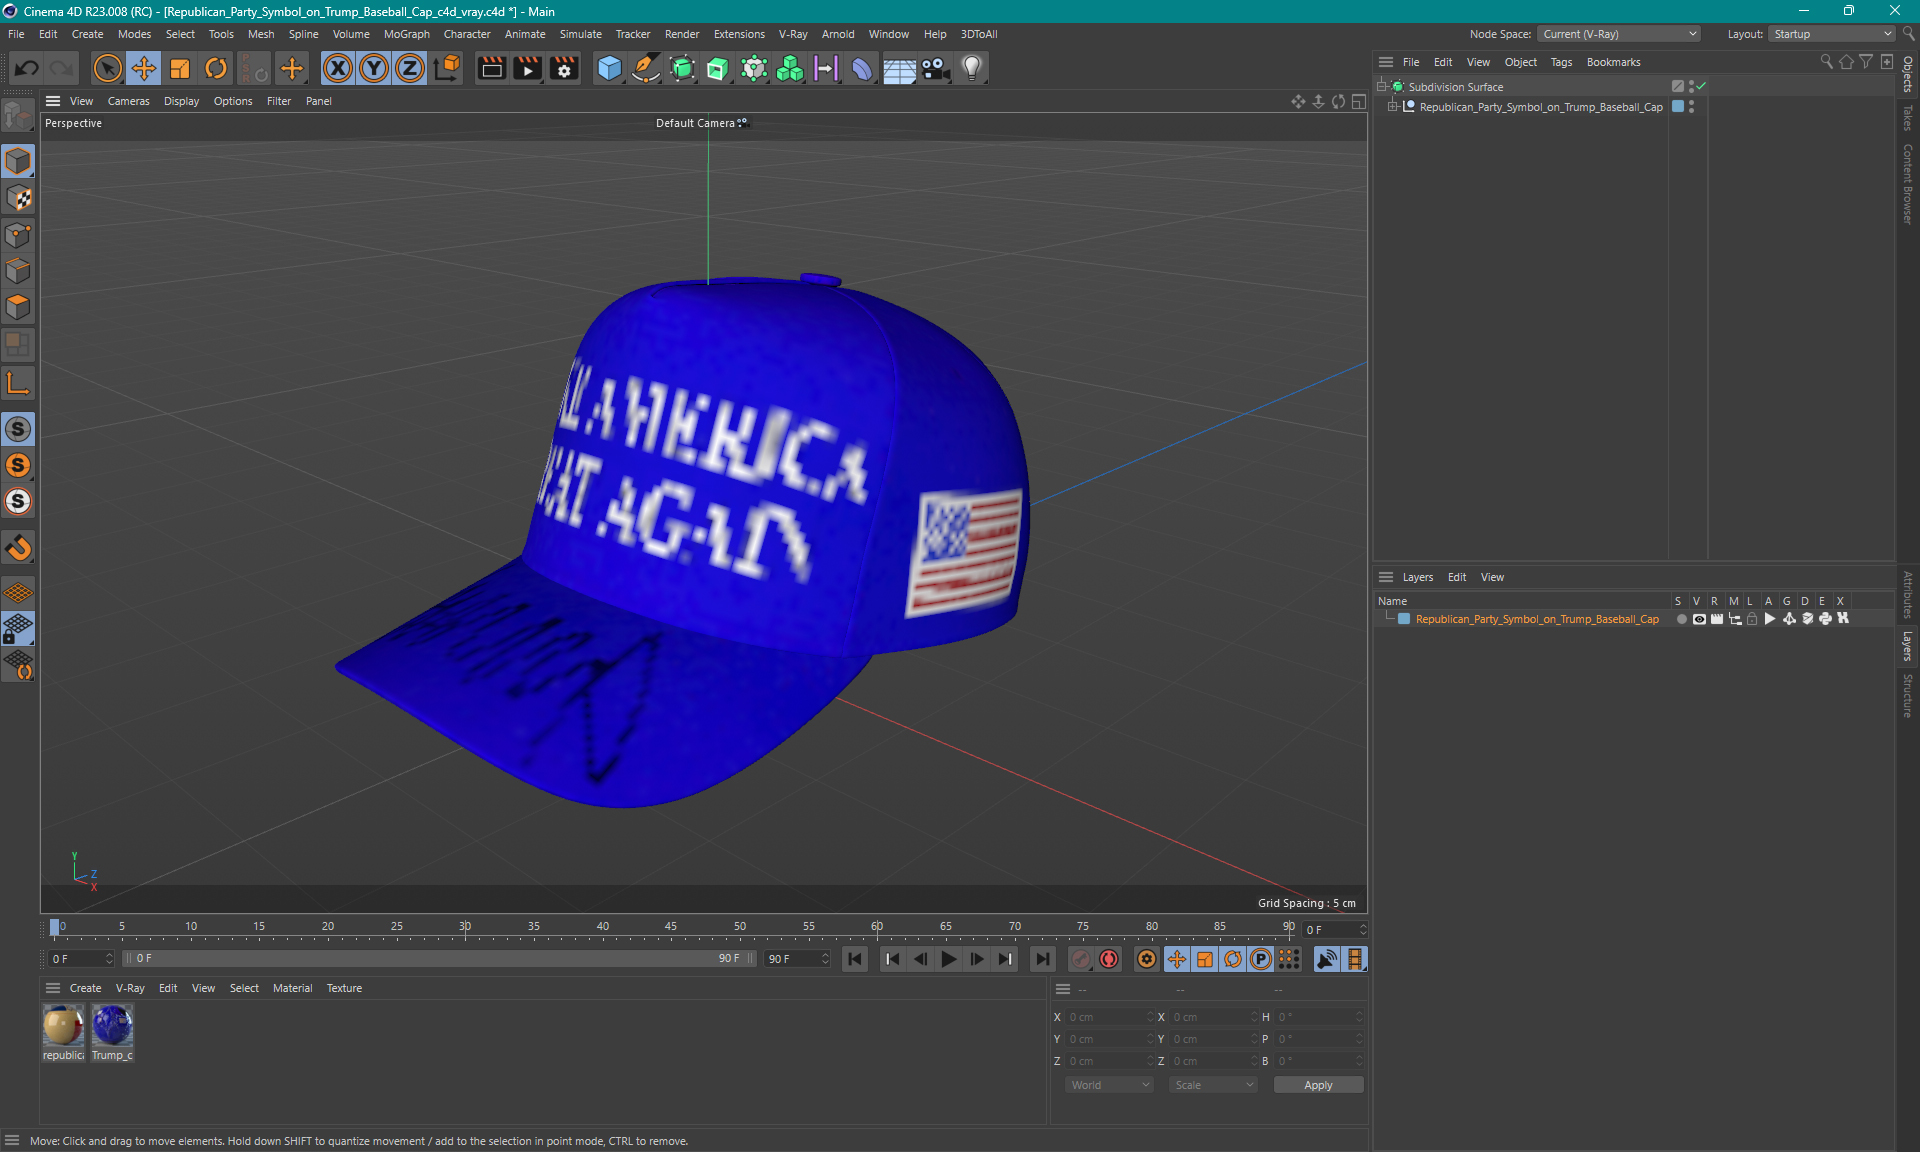
Task: Open Node Space dropdown
Action: coord(1618,34)
